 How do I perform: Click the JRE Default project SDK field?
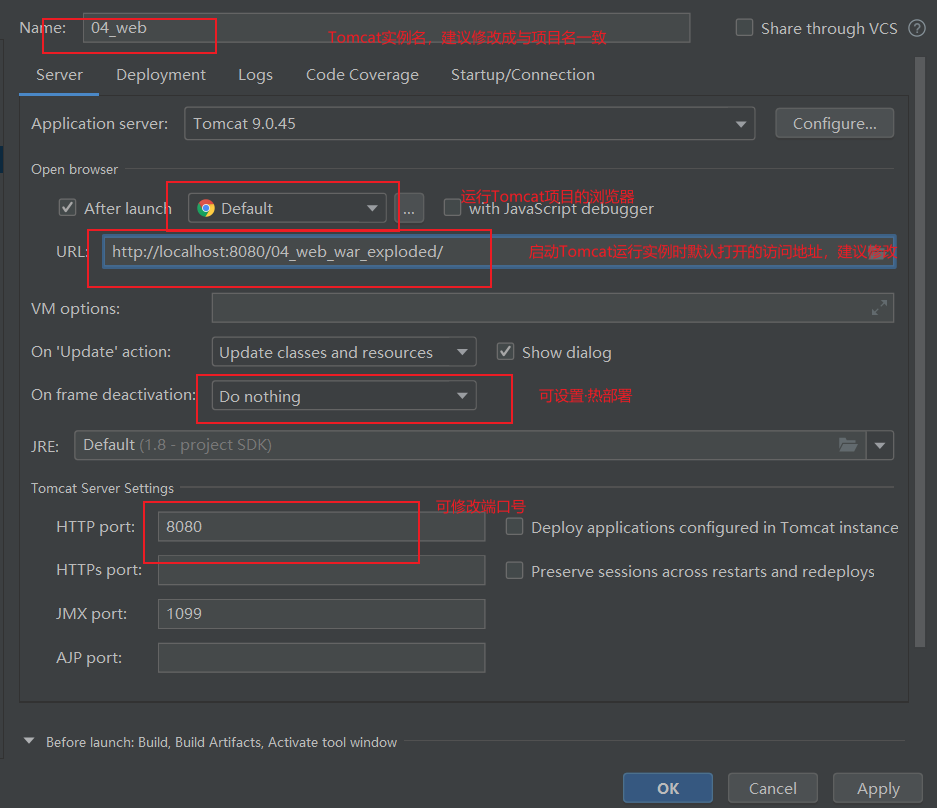click(470, 445)
